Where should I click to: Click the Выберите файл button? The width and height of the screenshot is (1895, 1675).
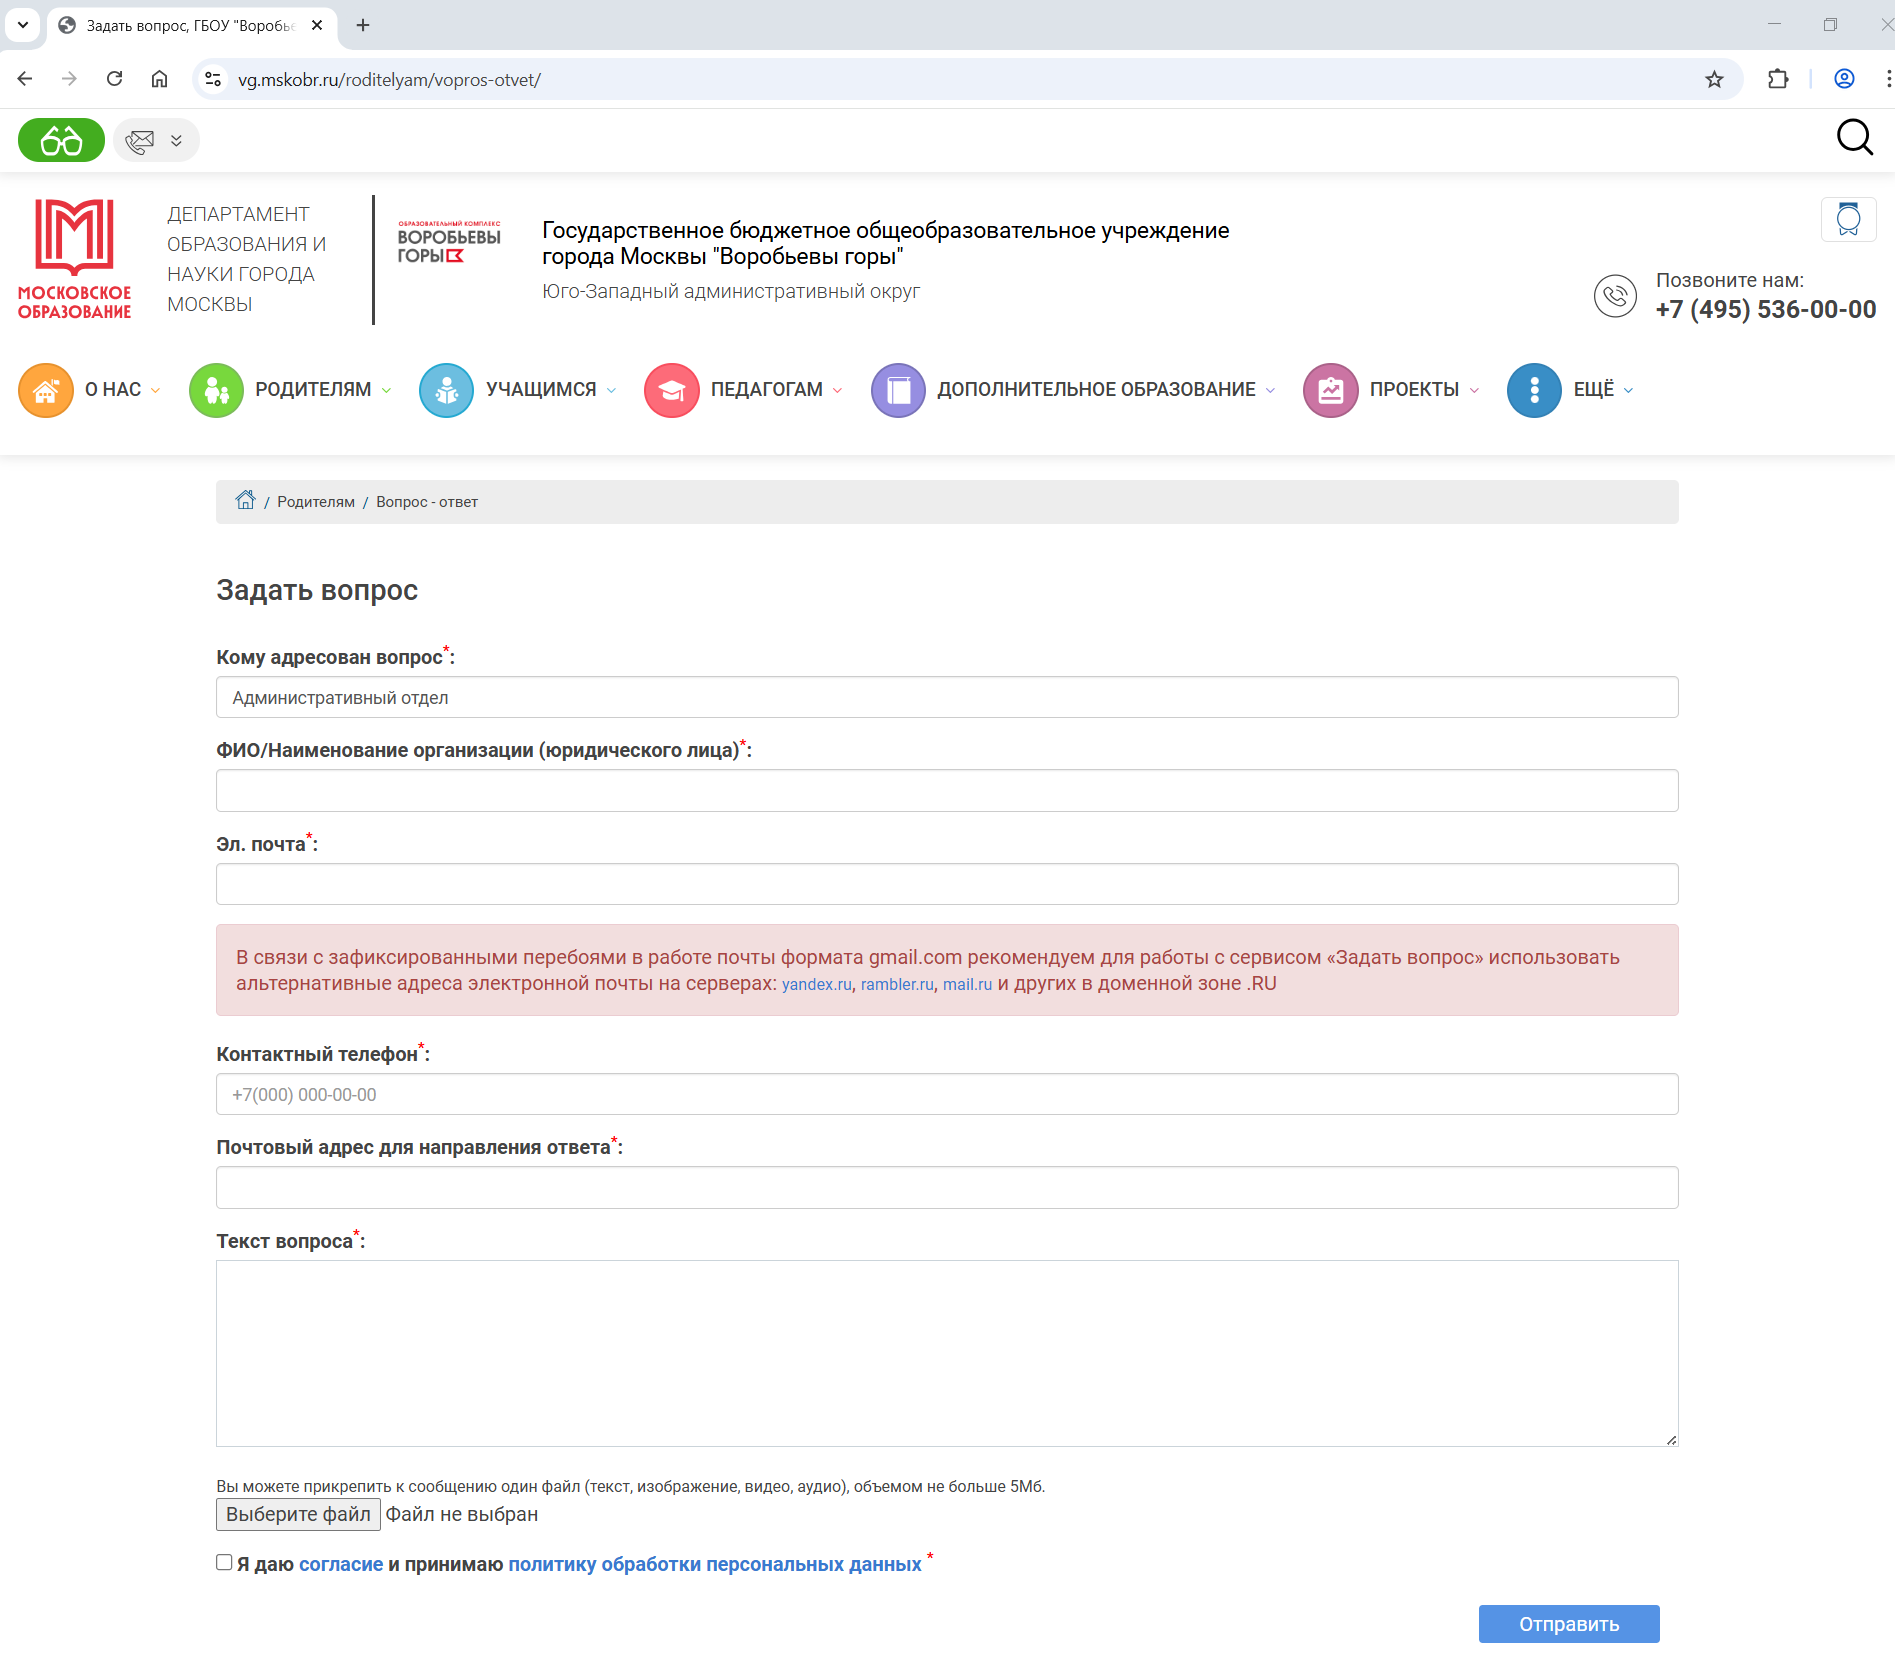click(x=298, y=1514)
